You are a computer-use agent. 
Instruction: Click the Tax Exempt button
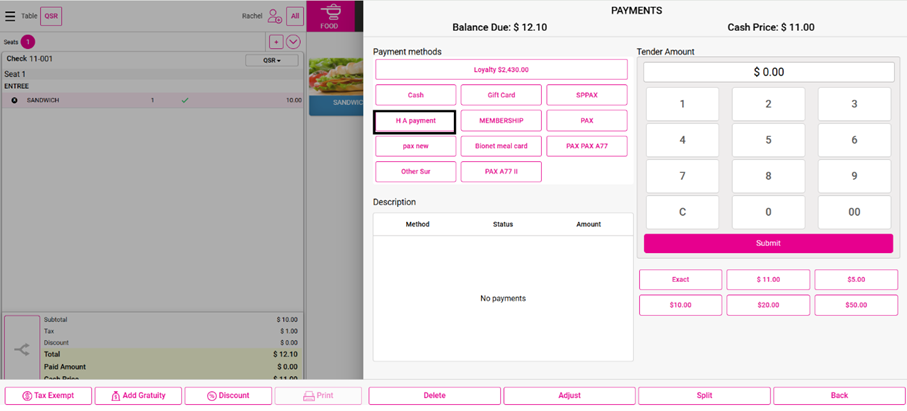48,396
